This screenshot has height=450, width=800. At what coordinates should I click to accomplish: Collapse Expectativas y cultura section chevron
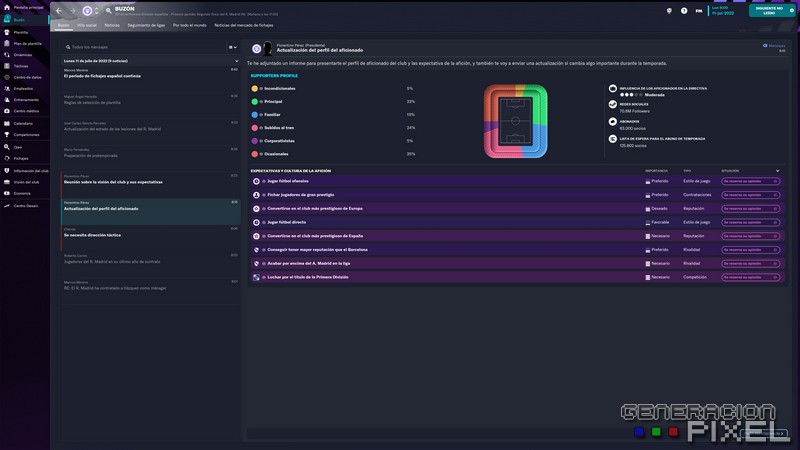click(778, 171)
